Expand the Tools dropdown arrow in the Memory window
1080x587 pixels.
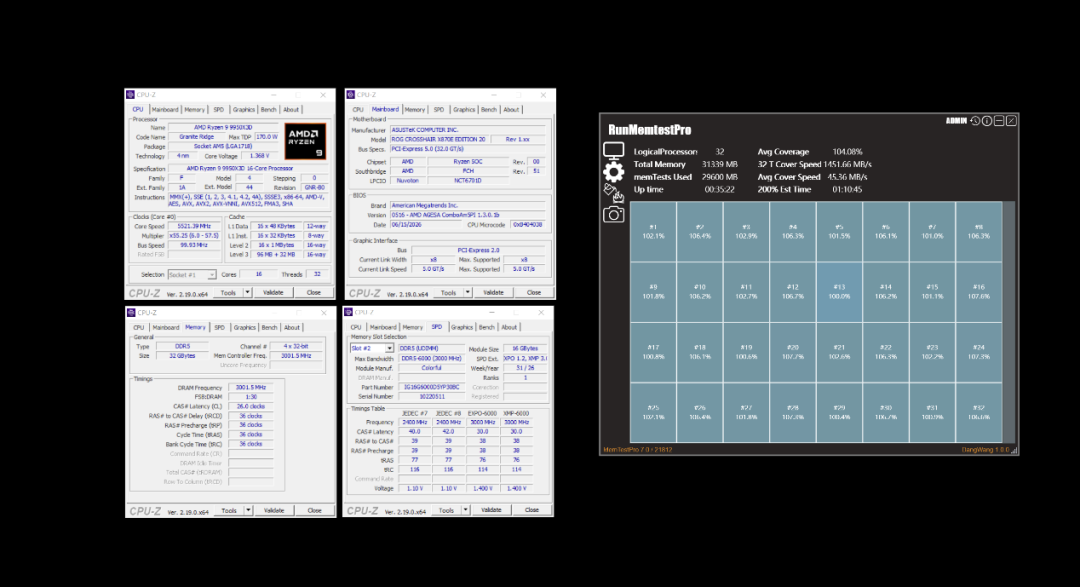[248, 511]
